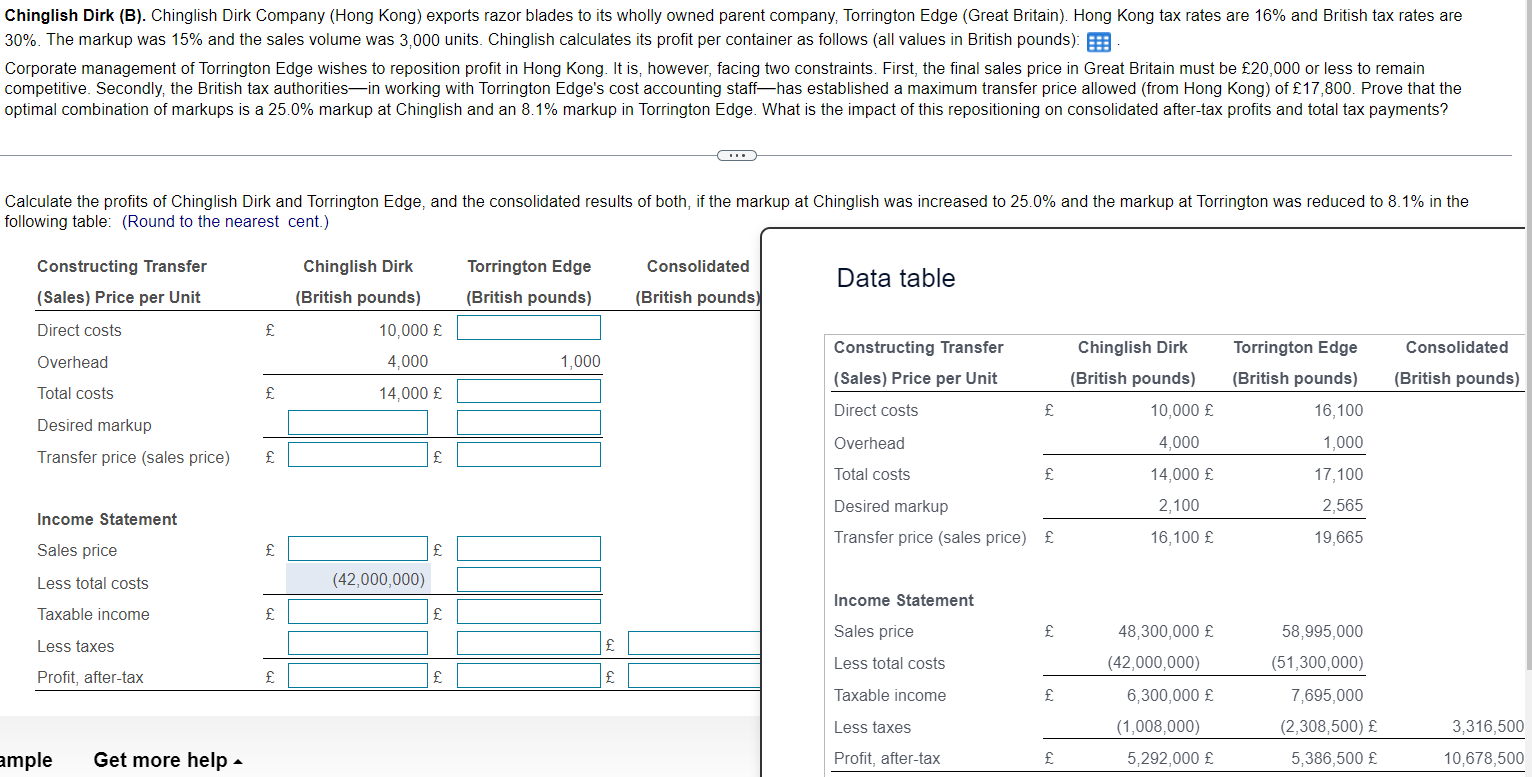Click Torrington Edge Sales price input field

point(528,548)
